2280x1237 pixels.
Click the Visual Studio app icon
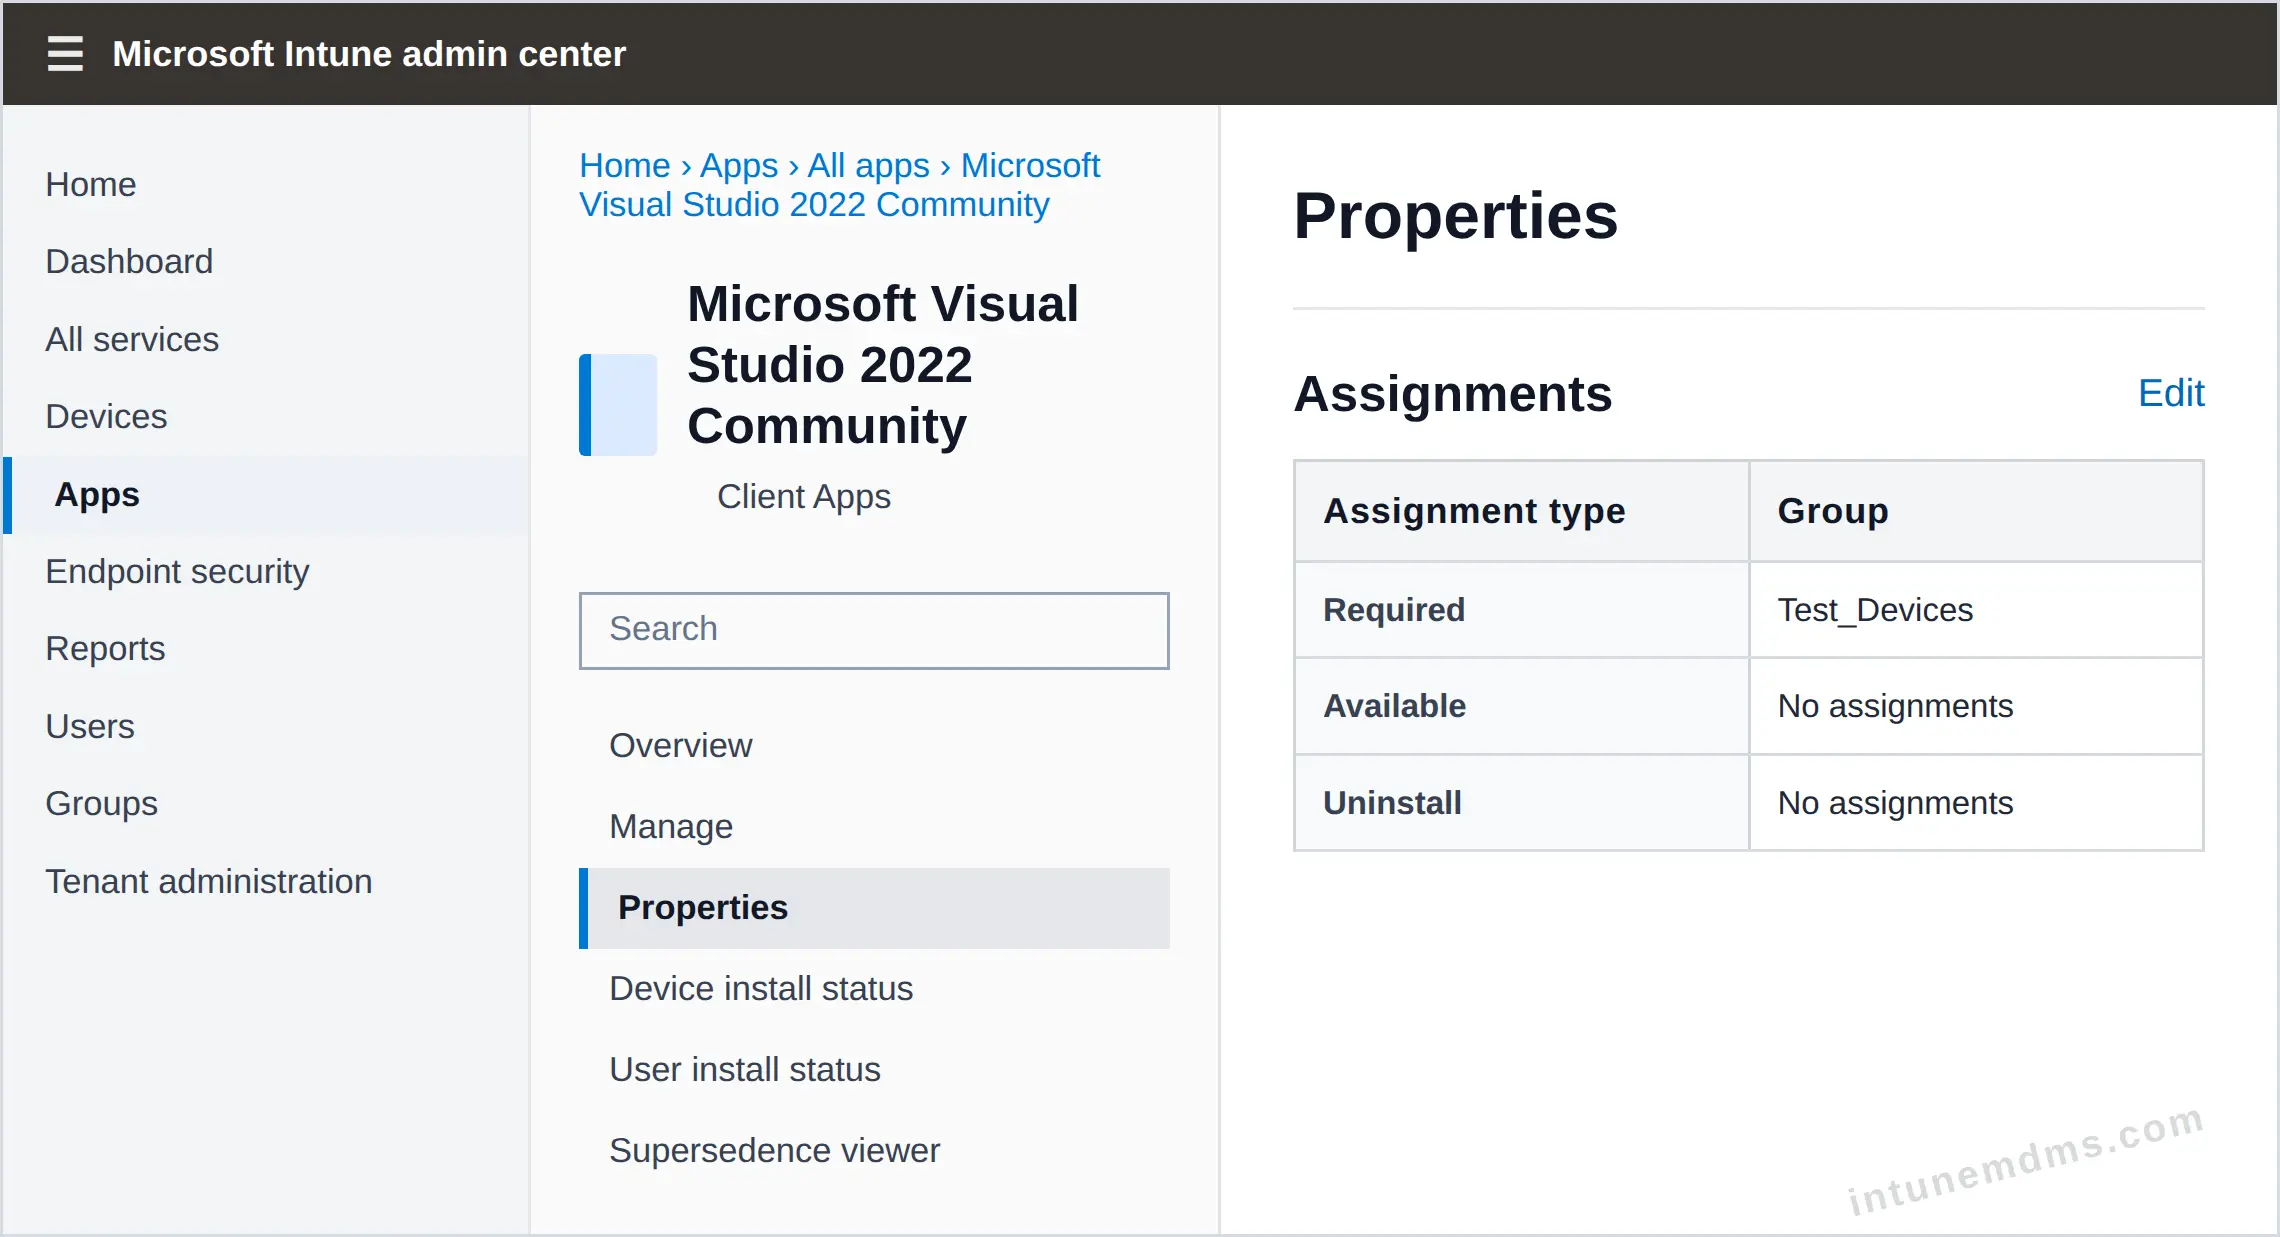(x=618, y=404)
